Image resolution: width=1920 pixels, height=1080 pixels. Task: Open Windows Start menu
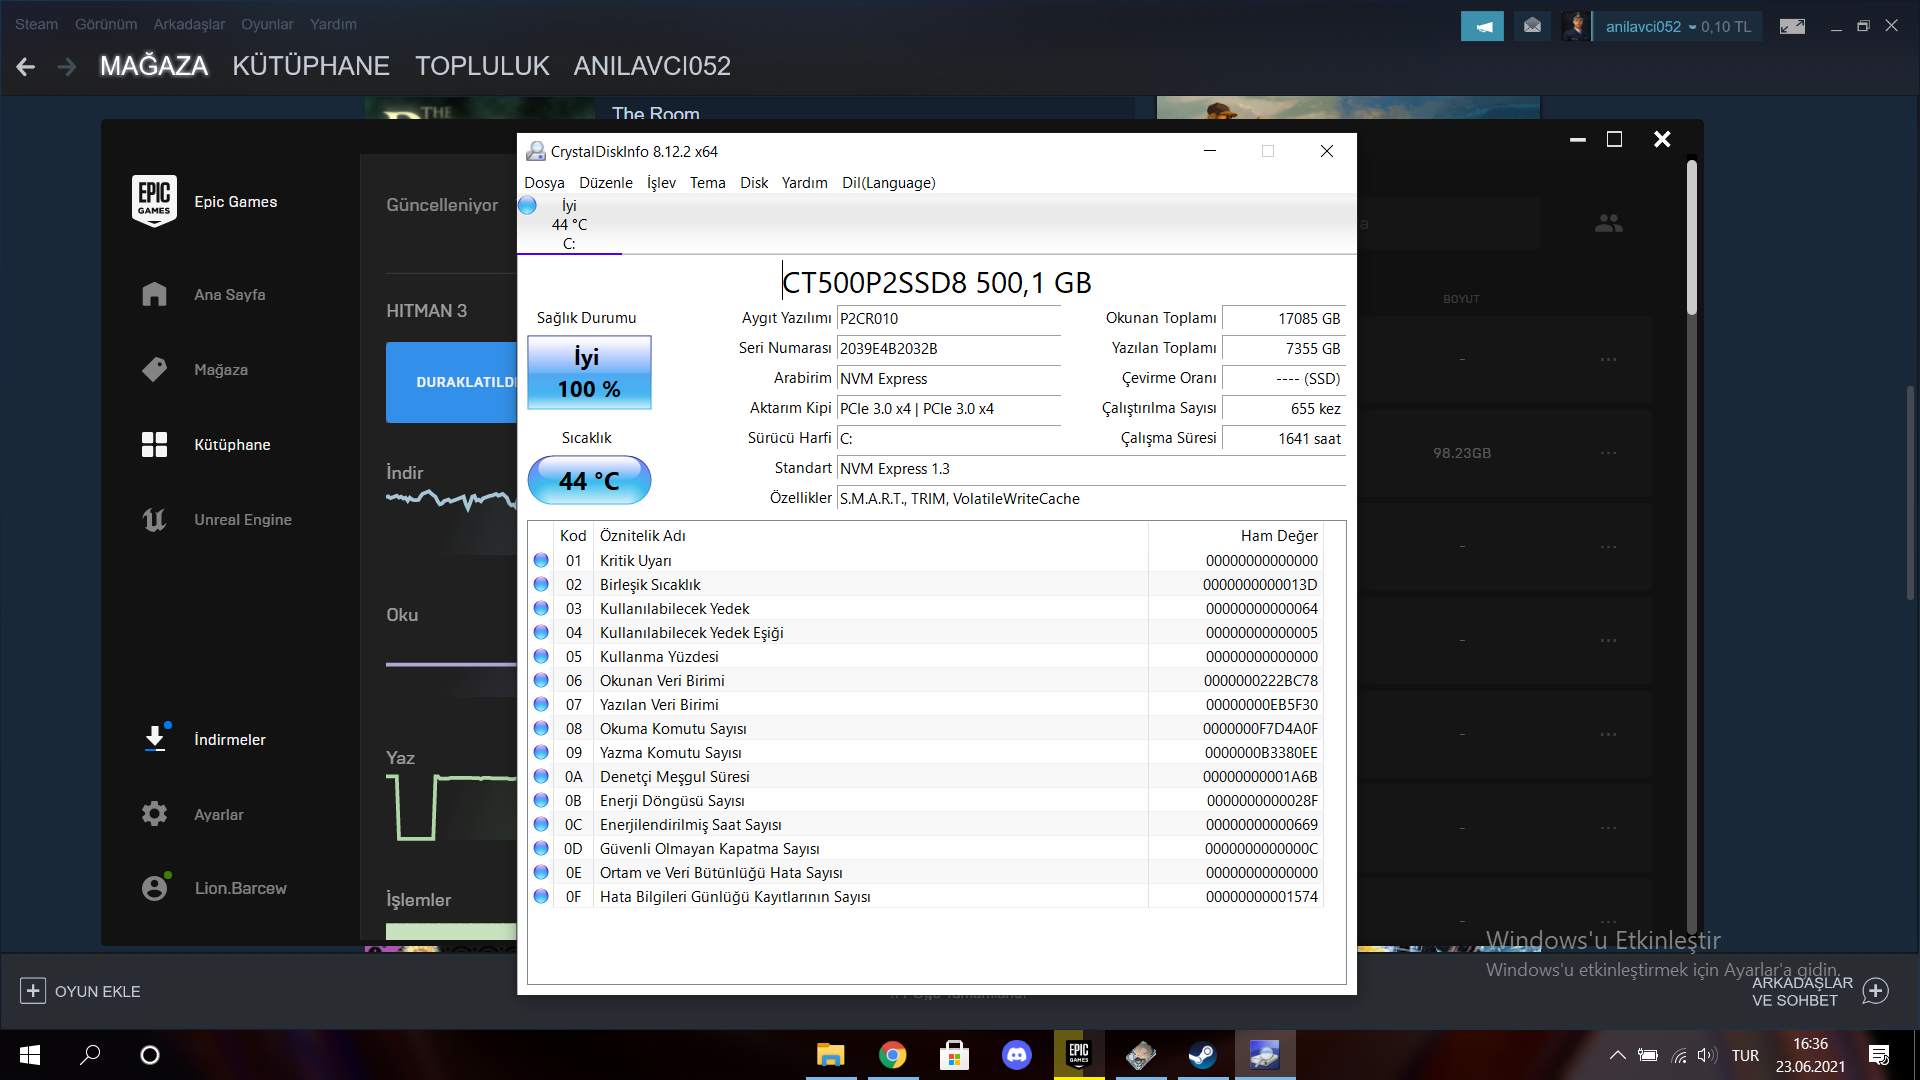click(x=30, y=1055)
